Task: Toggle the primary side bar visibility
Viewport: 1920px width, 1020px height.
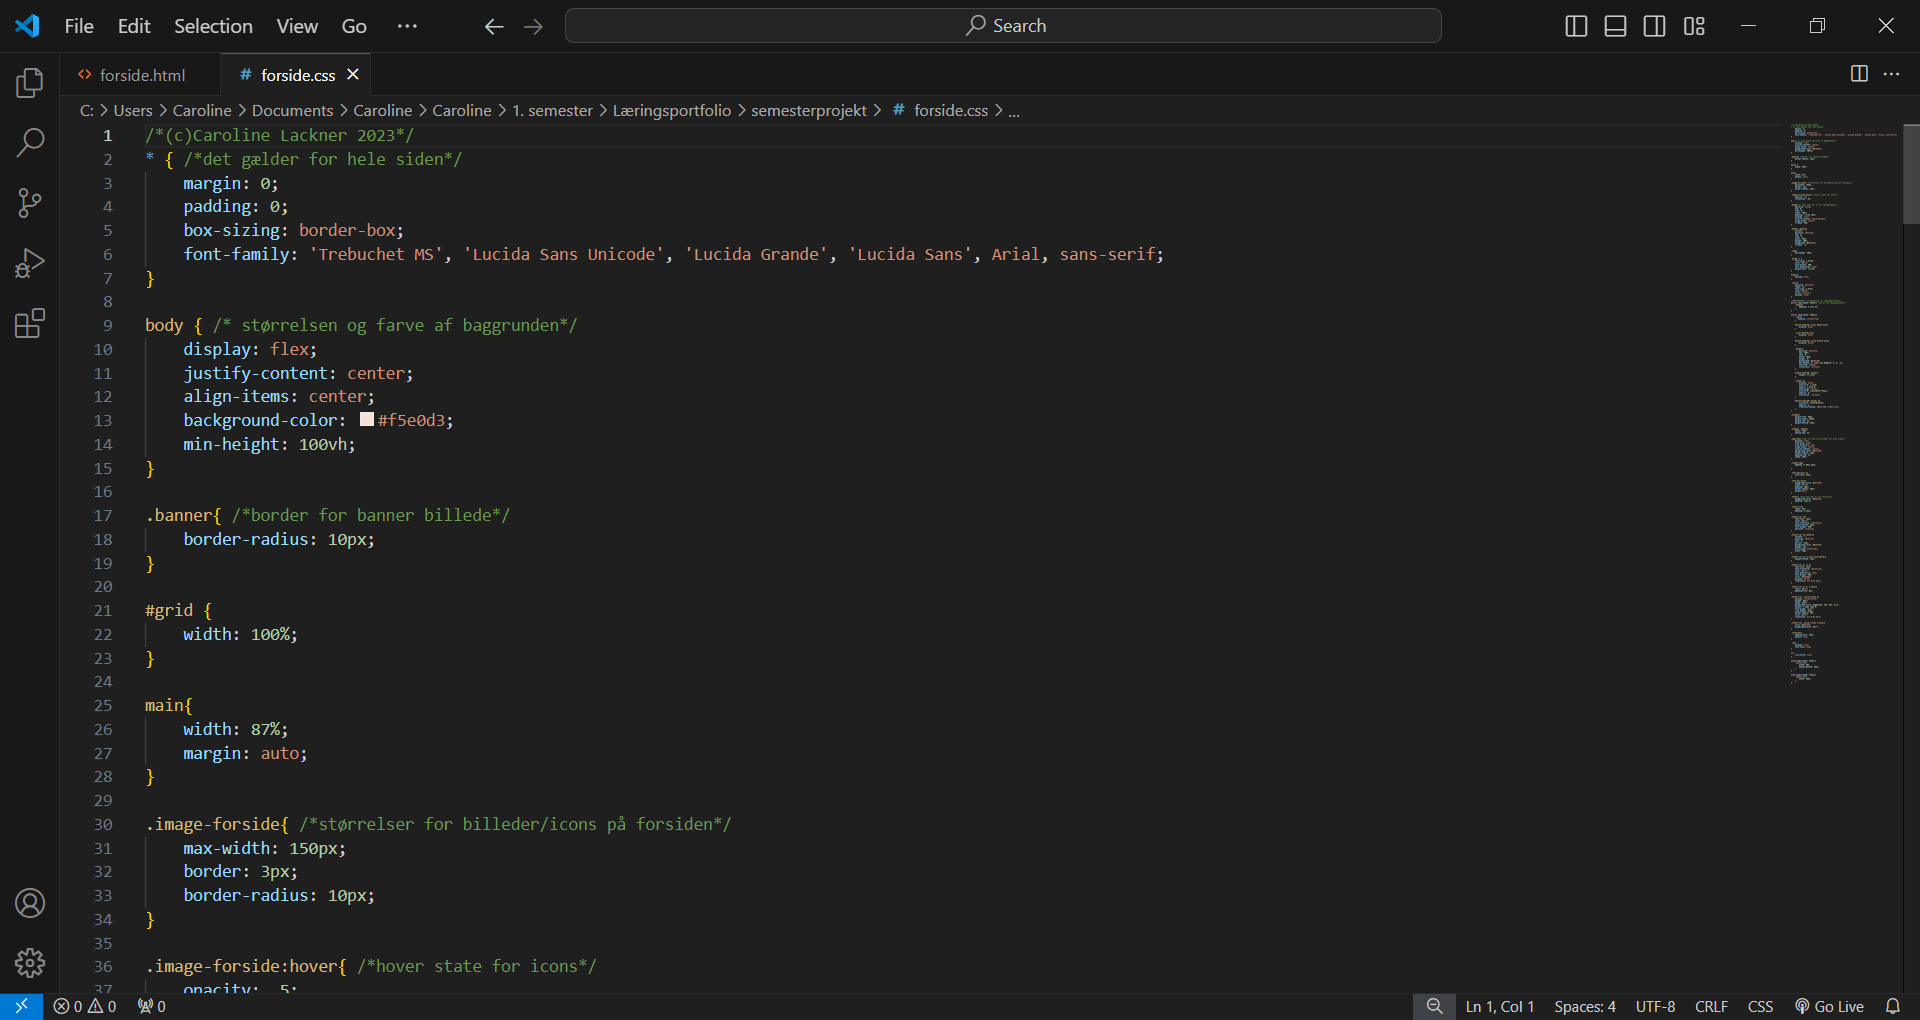Action: (1576, 26)
